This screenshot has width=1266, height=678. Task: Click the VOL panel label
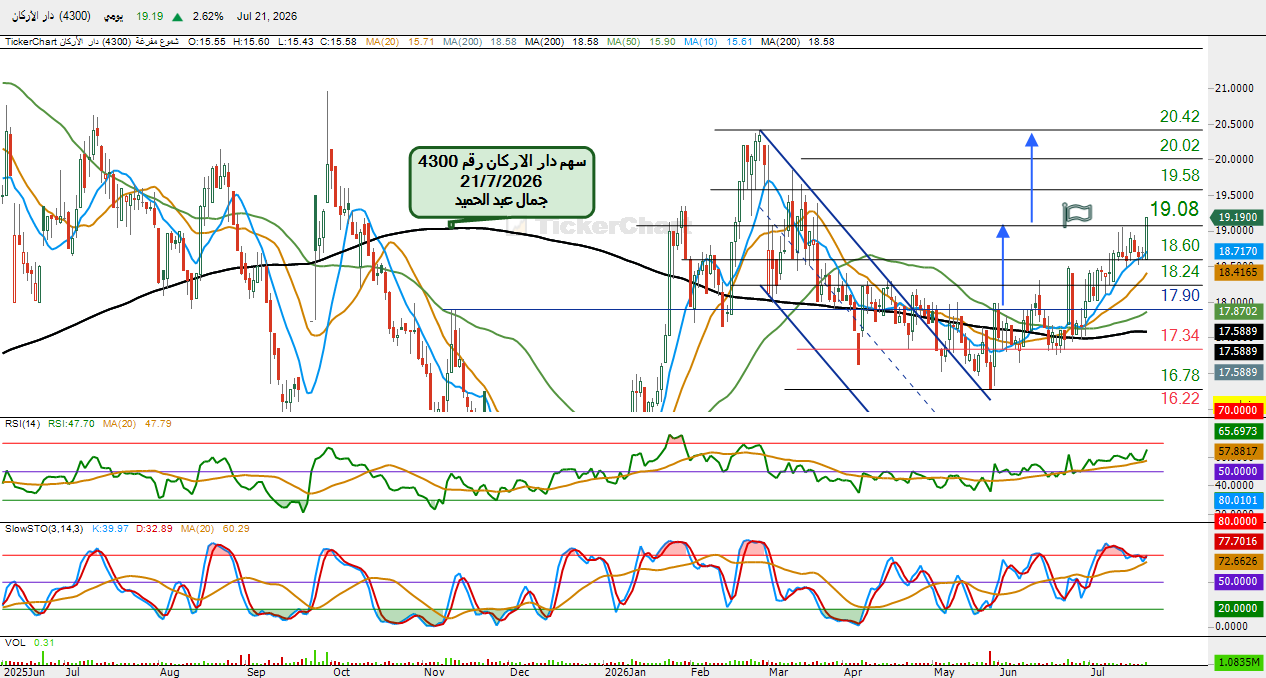[x=14, y=642]
